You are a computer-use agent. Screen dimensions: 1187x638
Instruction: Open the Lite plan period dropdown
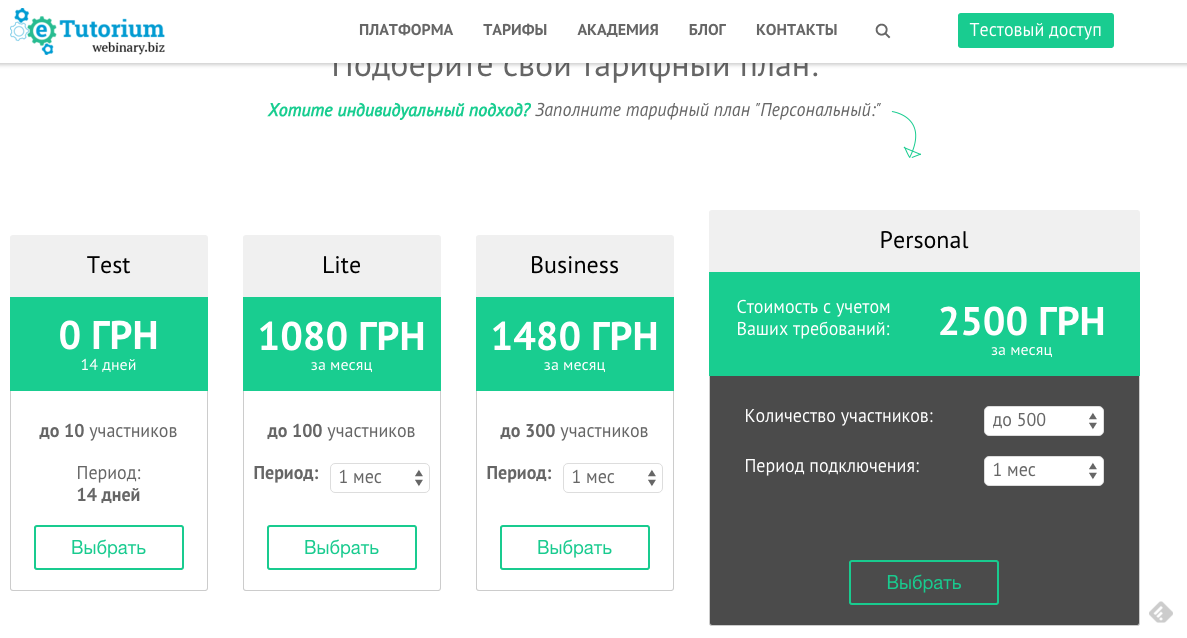pyautogui.click(x=379, y=477)
